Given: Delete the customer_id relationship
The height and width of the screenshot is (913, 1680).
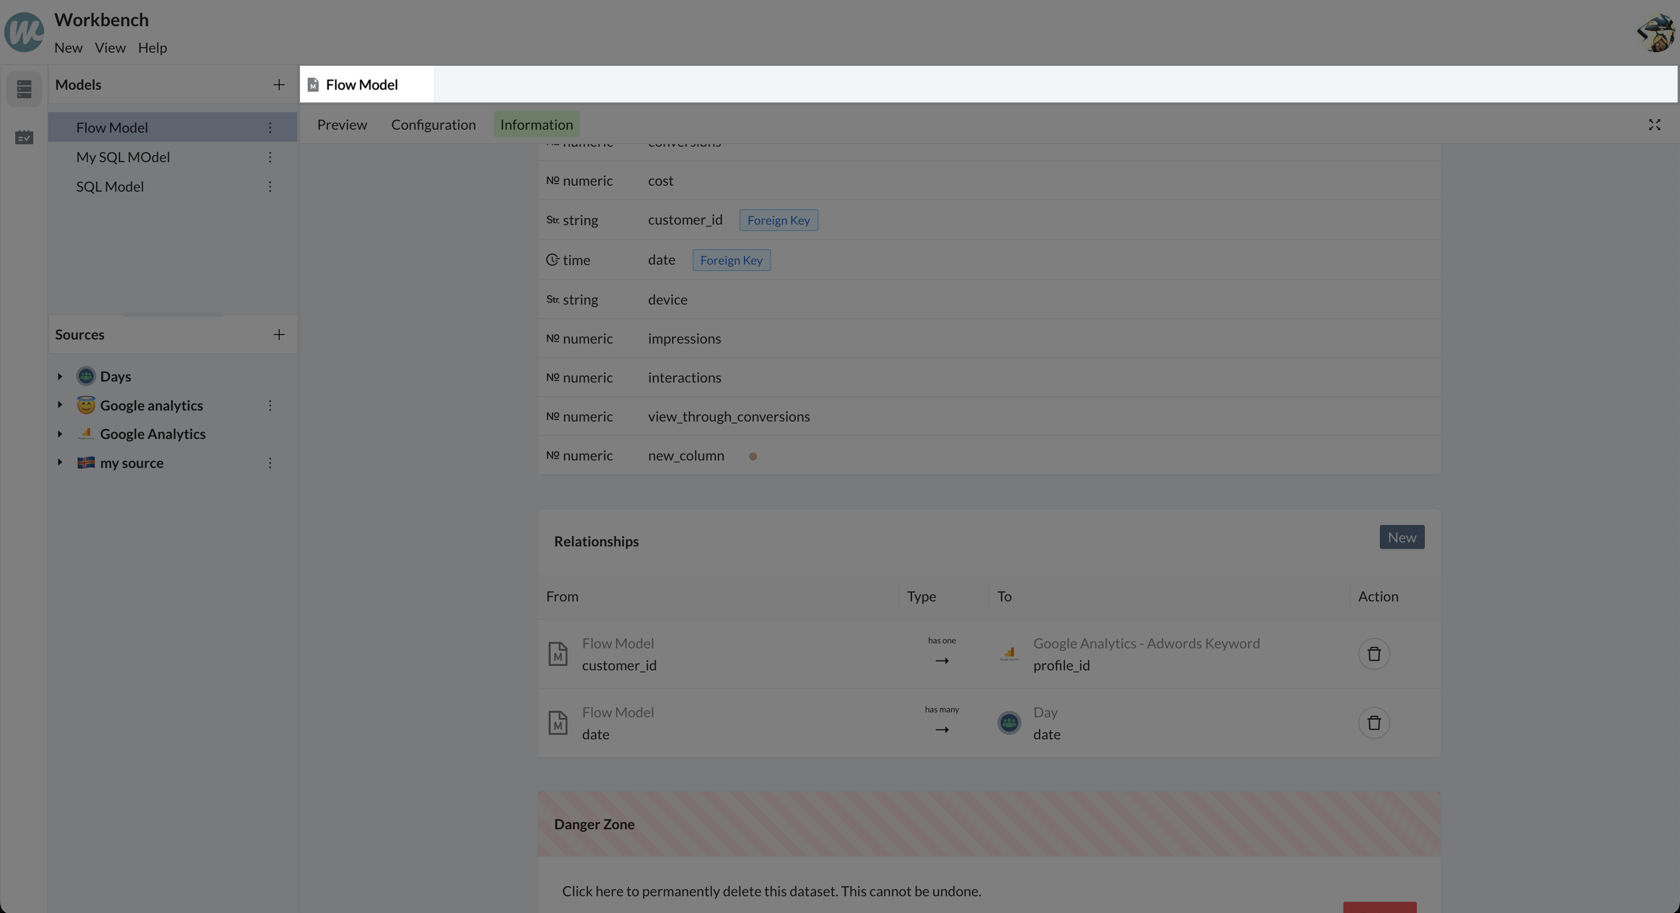Looking at the screenshot, I should [x=1373, y=654].
